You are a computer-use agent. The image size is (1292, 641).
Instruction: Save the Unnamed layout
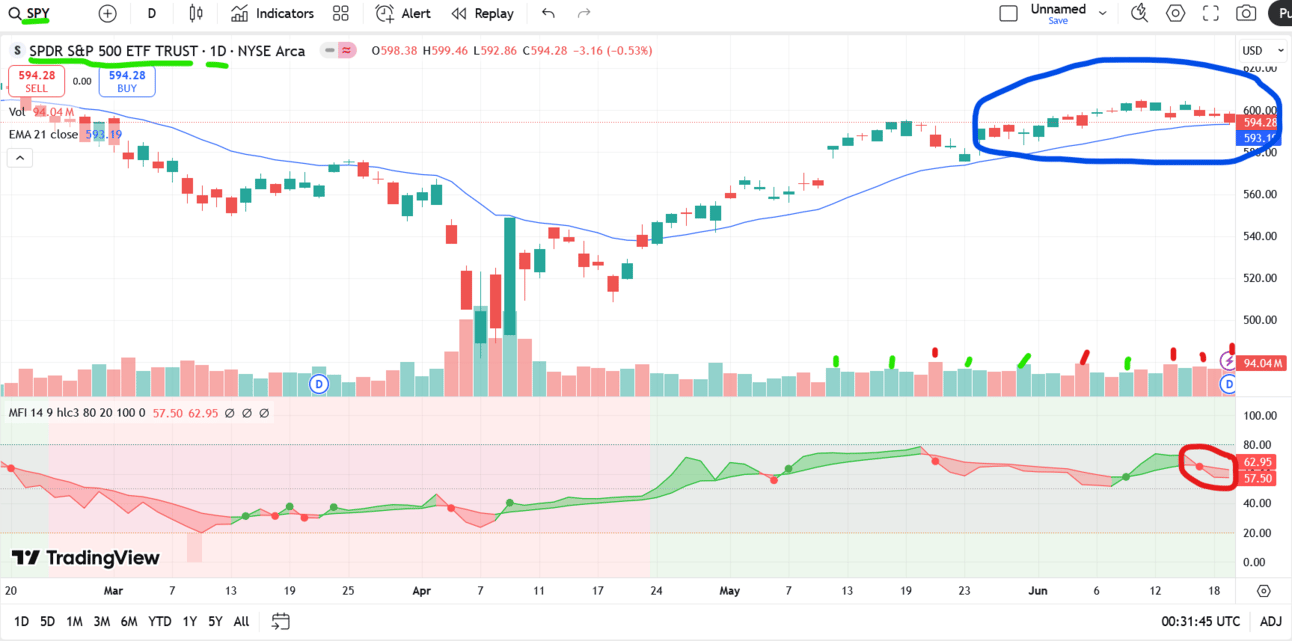pos(1058,20)
